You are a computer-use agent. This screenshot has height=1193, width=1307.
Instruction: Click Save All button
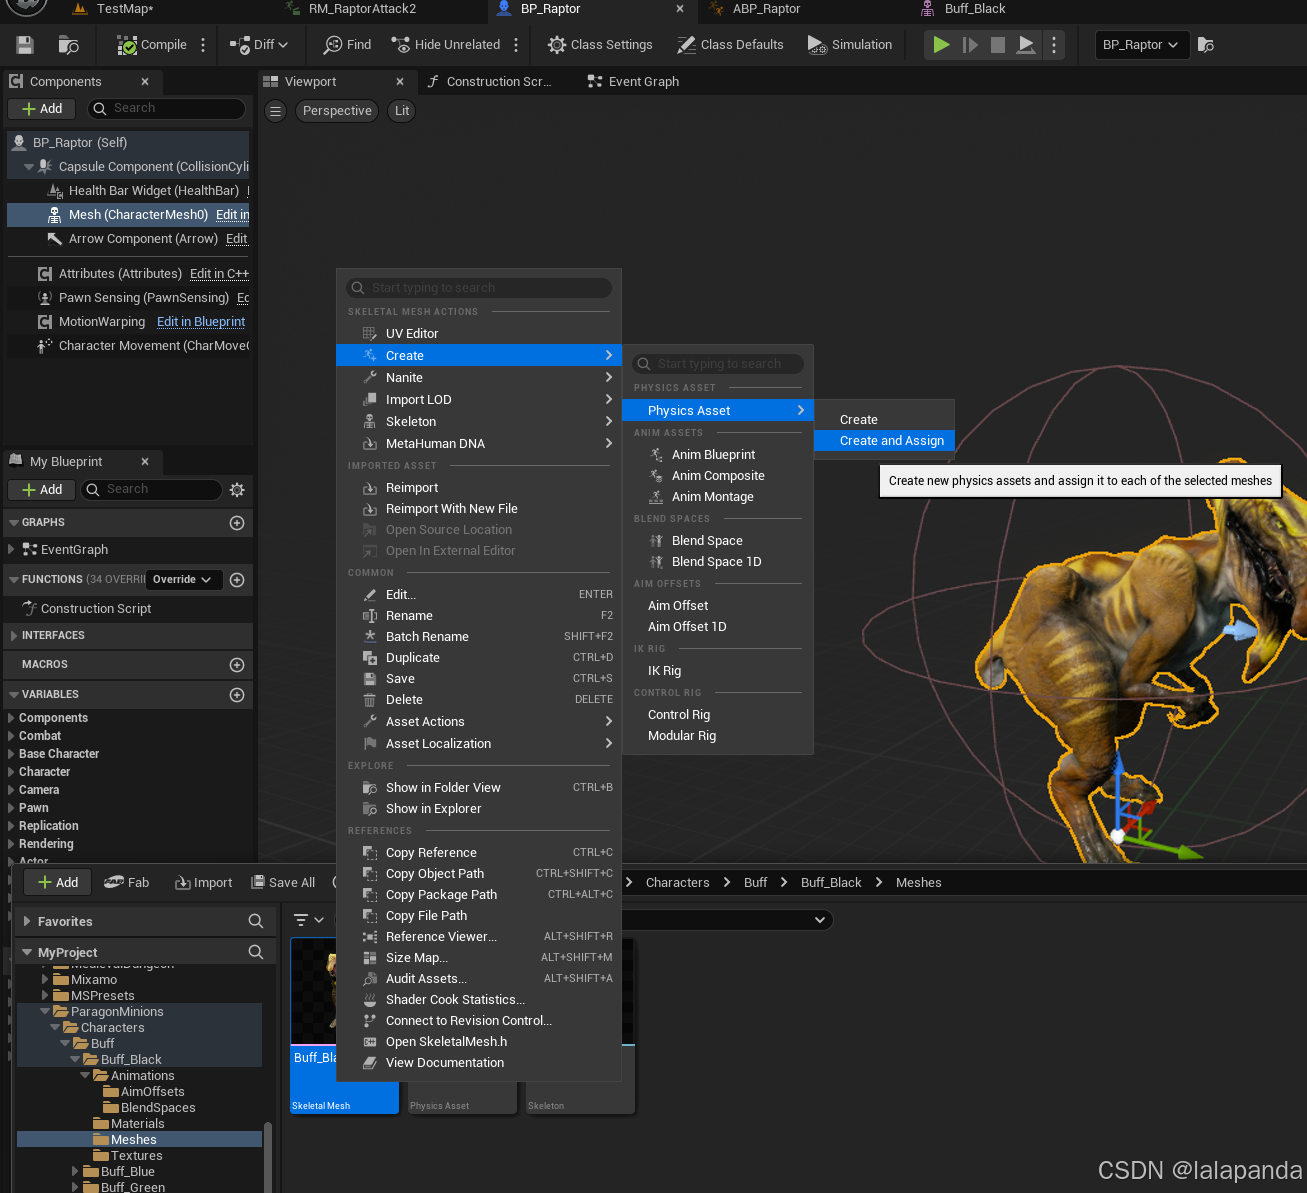click(283, 883)
